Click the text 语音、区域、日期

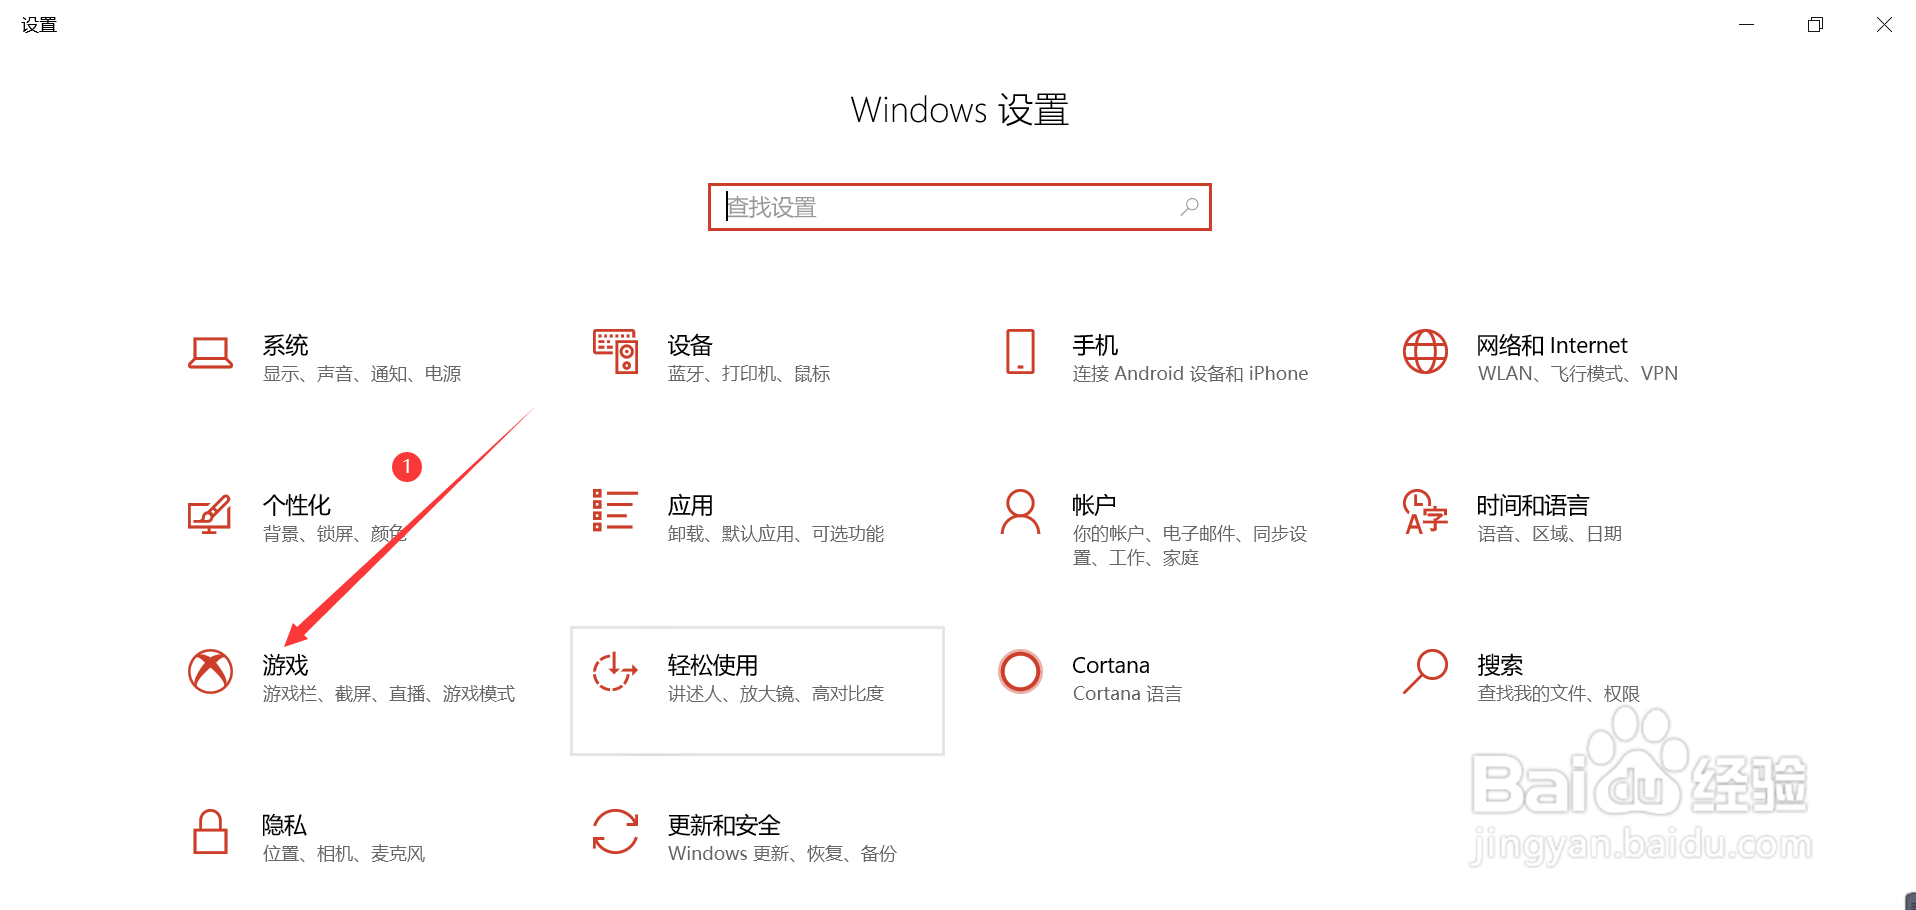tap(1550, 534)
